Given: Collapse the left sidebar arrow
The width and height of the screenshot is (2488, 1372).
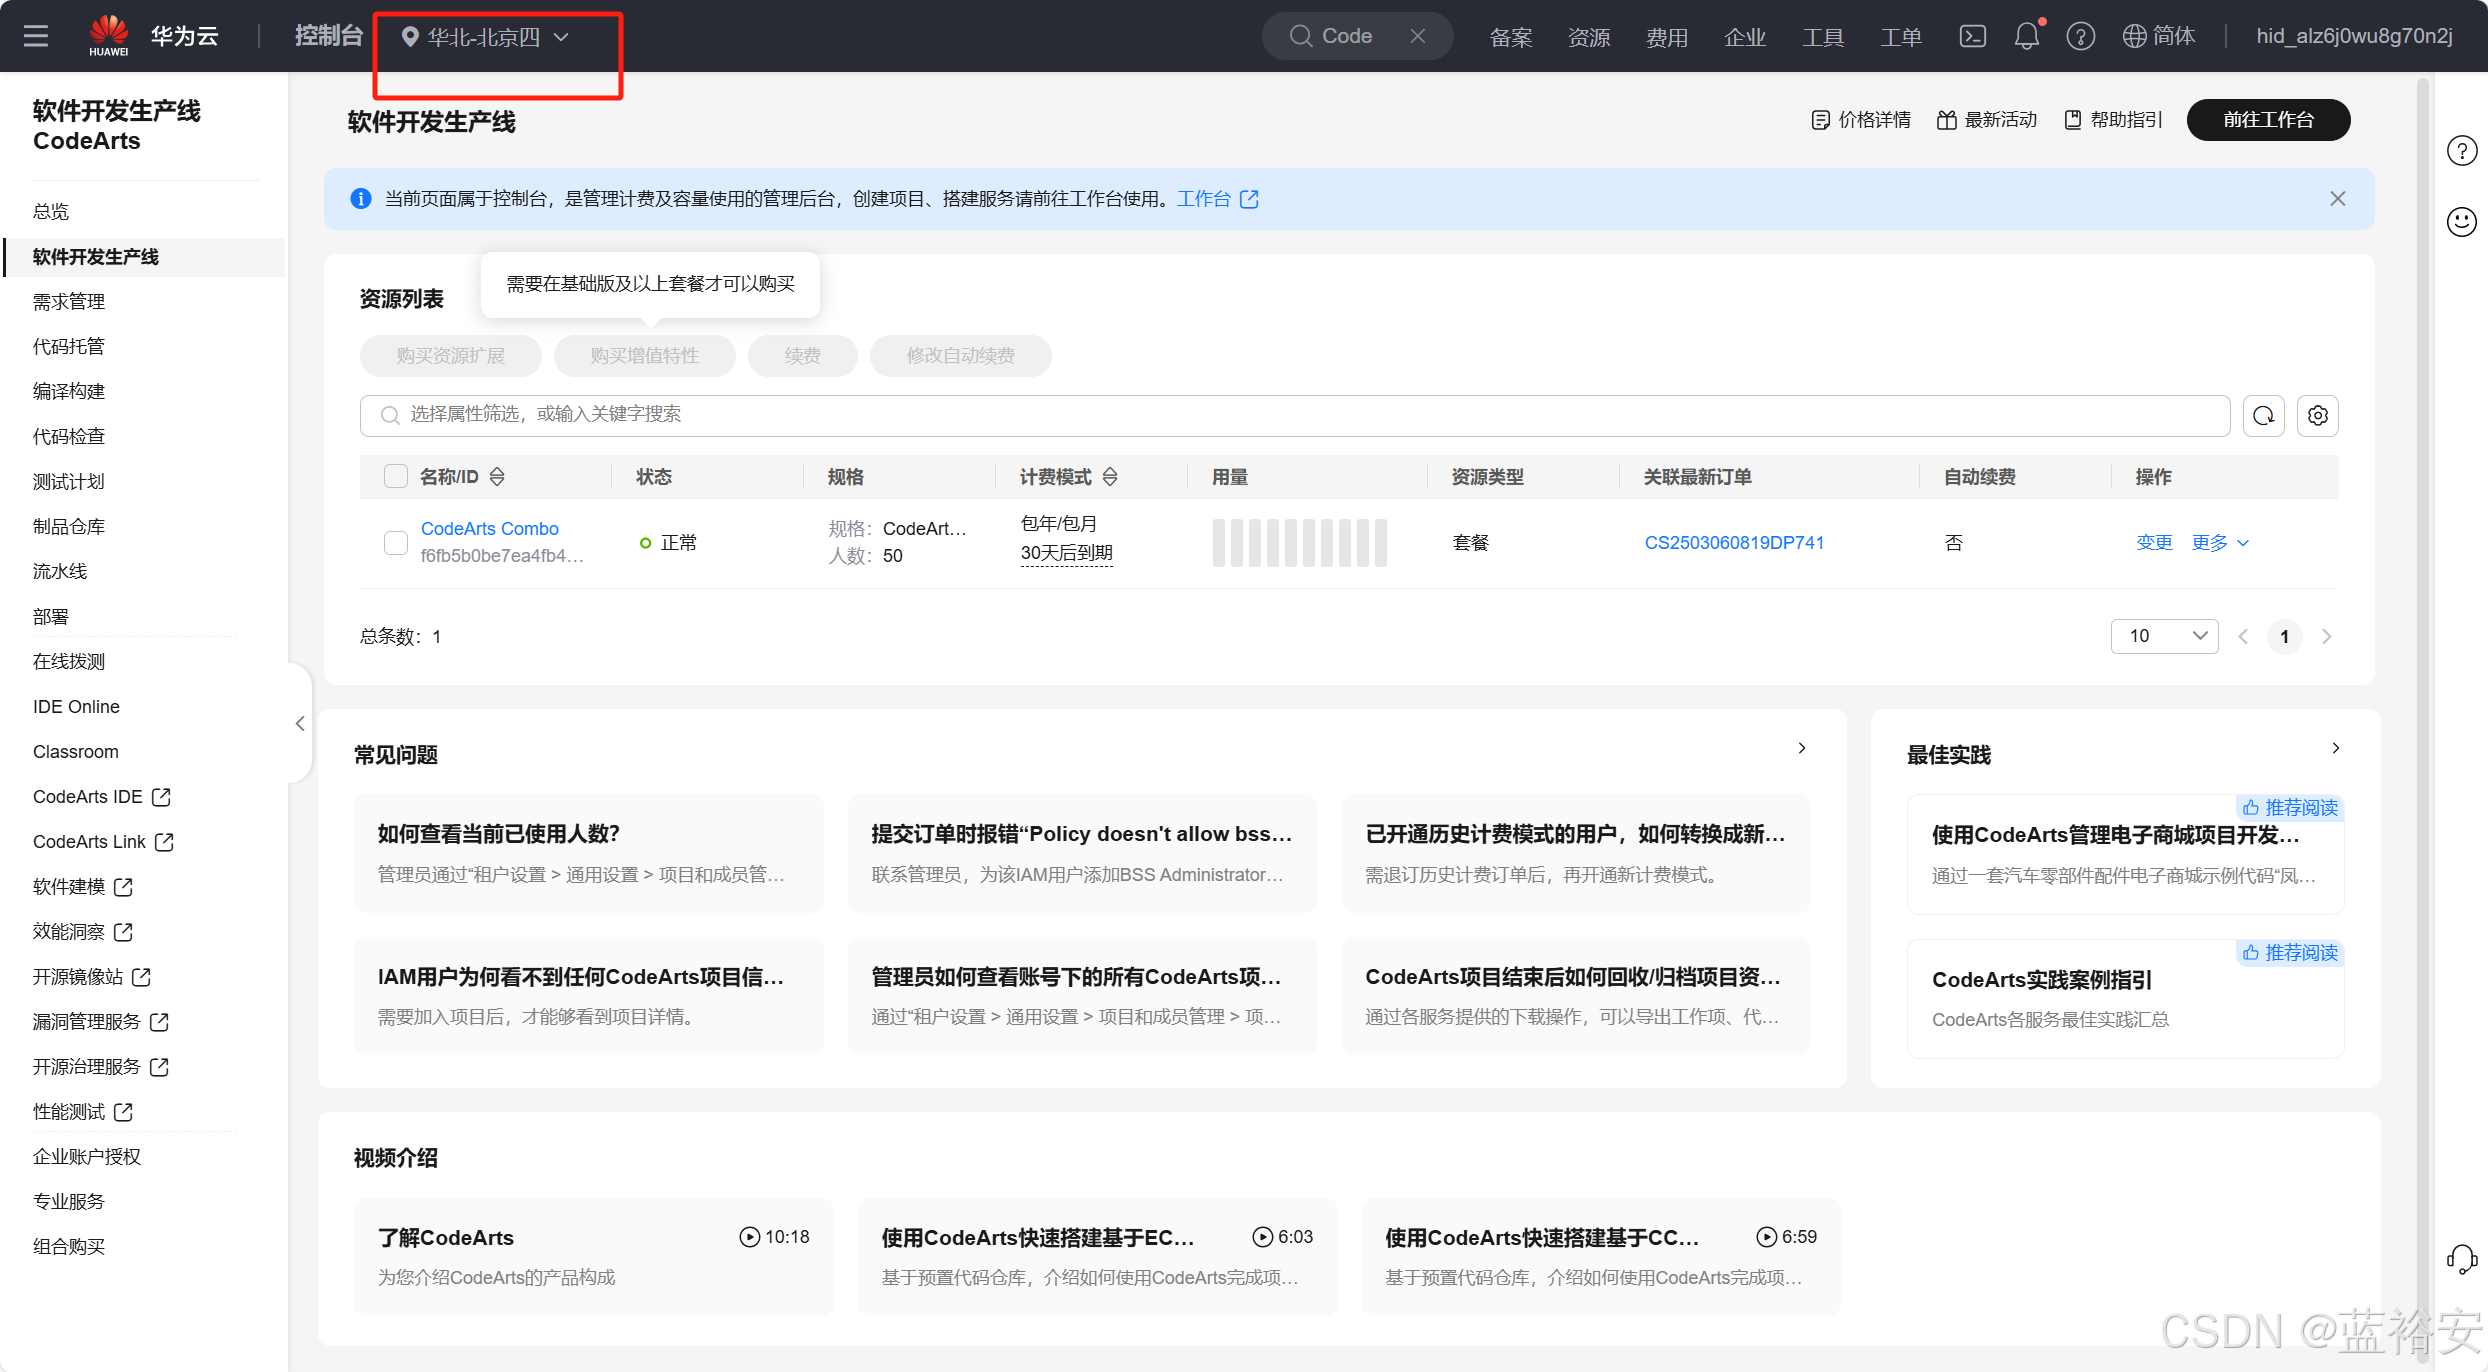Looking at the screenshot, I should (x=300, y=723).
